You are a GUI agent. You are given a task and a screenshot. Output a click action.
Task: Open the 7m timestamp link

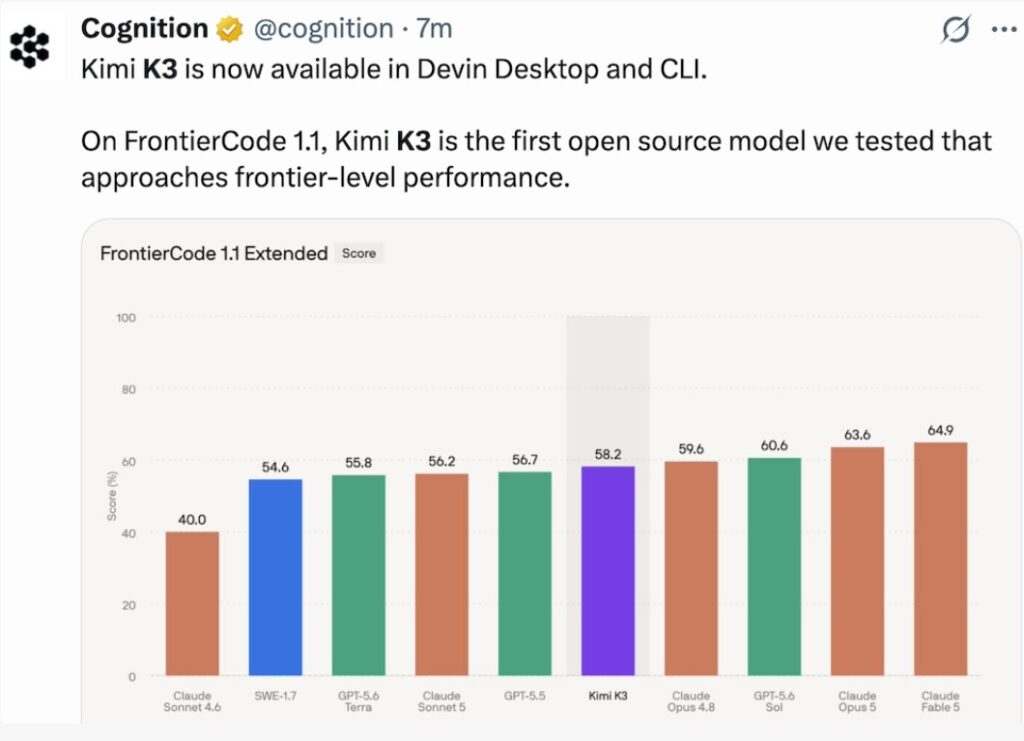click(x=434, y=29)
